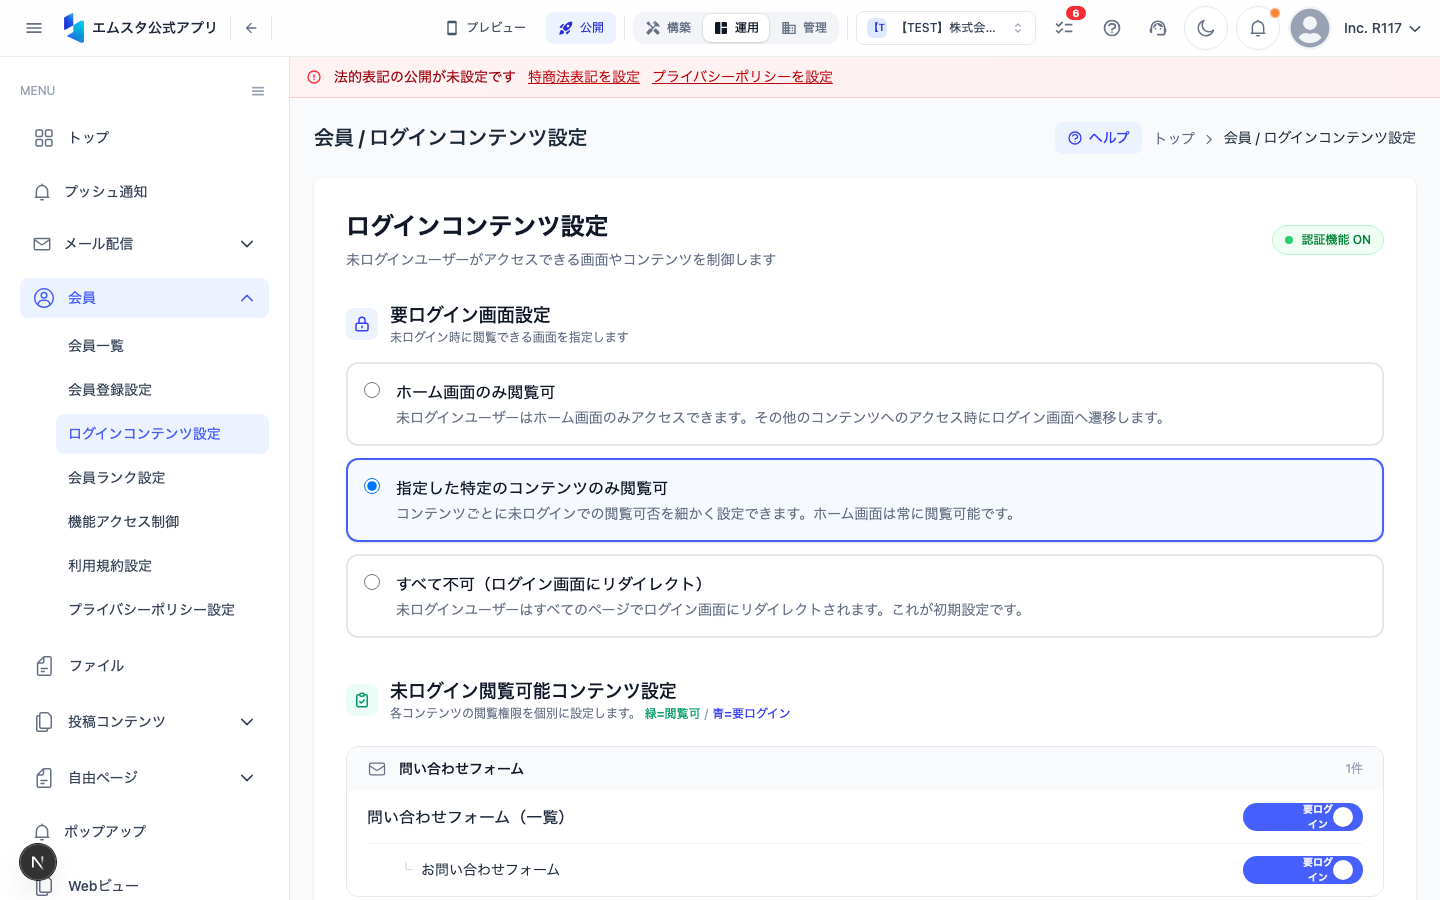The width and height of the screenshot is (1440, 900).
Task: Expand the 投稿コンテンツ sidebar section
Action: 144,722
